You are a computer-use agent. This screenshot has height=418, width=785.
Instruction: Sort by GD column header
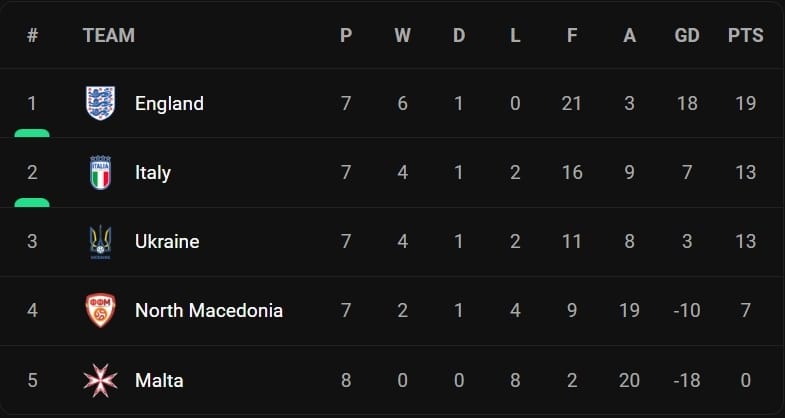[687, 36]
